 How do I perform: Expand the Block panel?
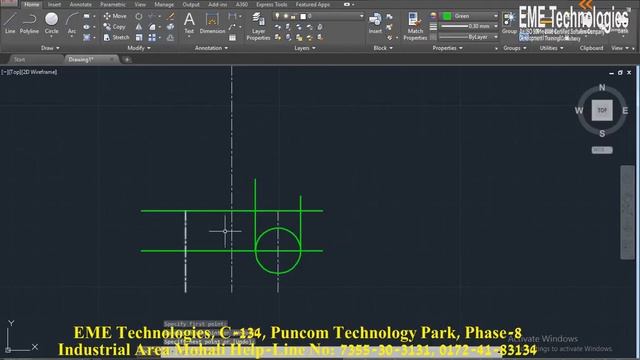(383, 48)
